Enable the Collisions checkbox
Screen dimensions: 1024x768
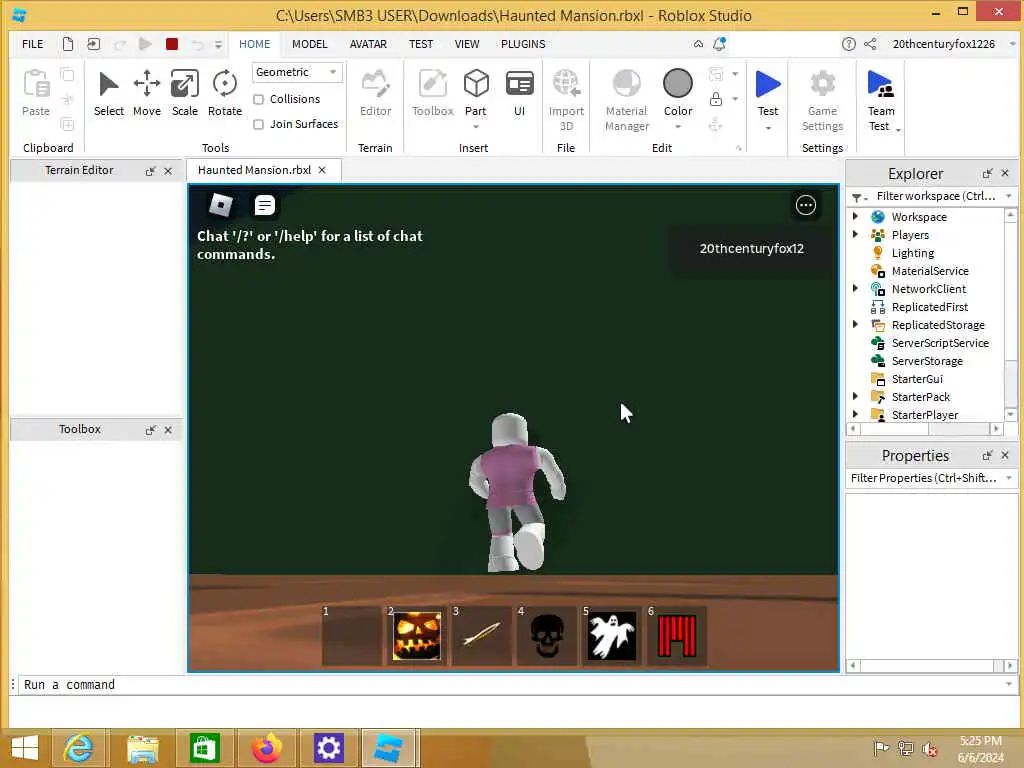click(259, 99)
